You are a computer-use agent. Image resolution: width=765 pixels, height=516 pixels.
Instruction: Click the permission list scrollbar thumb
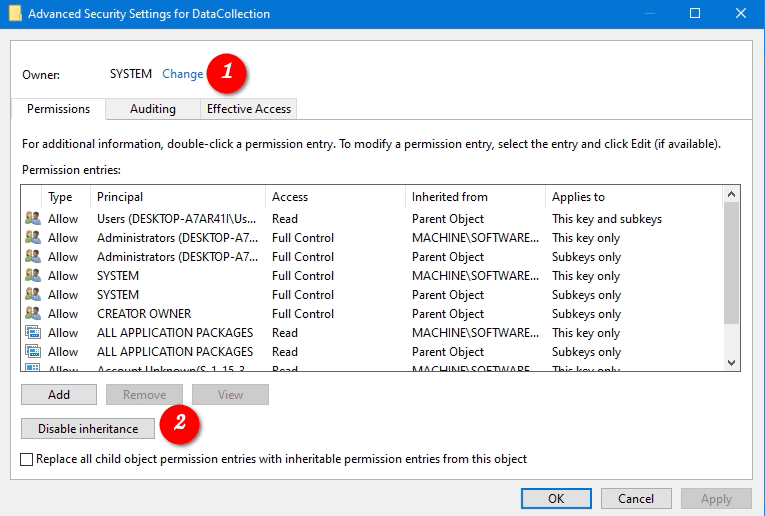[731, 263]
